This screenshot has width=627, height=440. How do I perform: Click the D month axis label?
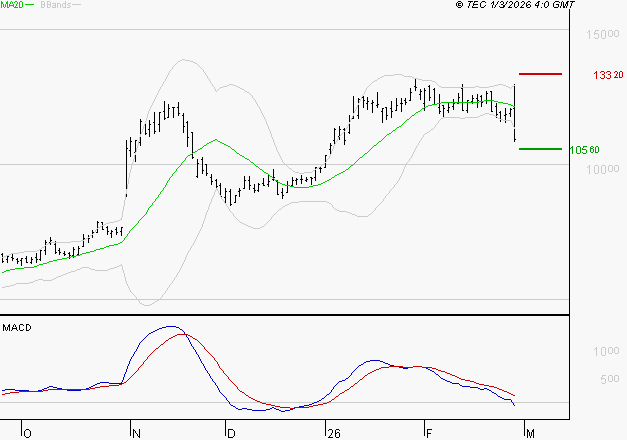pos(231,434)
